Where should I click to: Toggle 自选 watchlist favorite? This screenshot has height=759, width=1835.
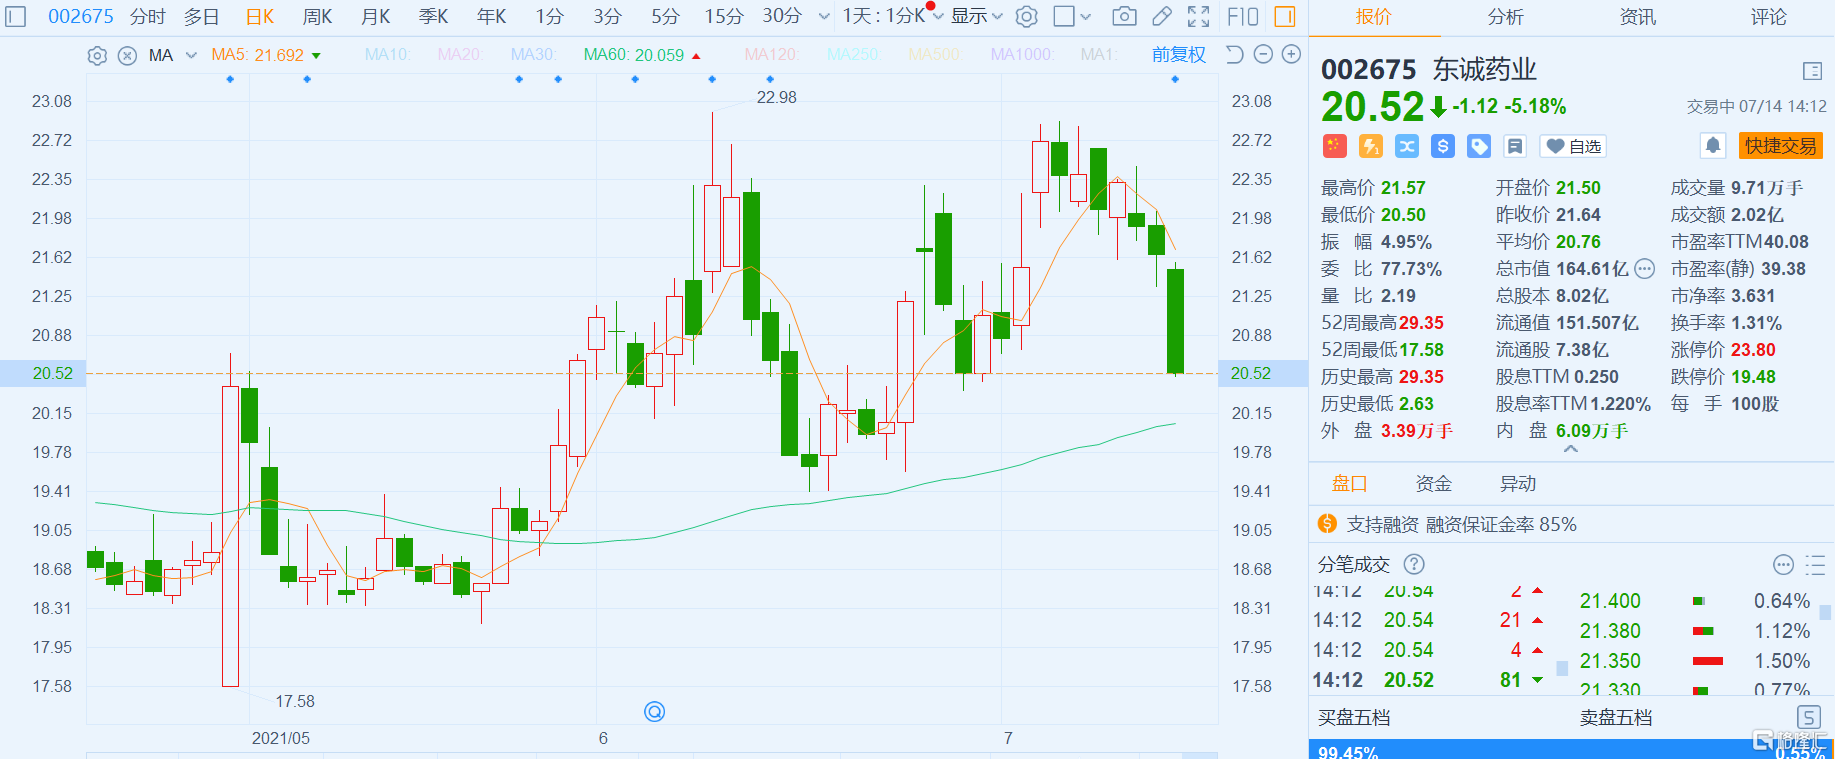(1573, 146)
